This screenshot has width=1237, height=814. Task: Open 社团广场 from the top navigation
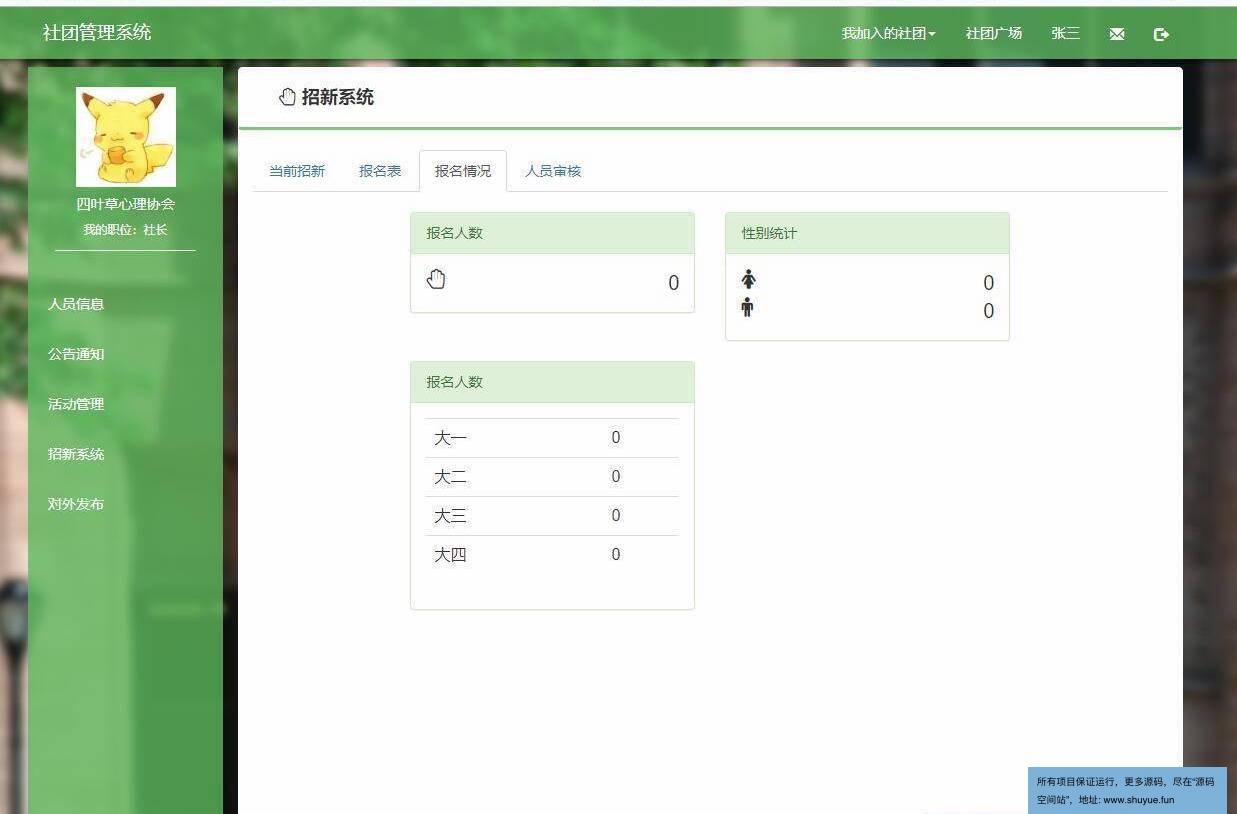point(993,33)
